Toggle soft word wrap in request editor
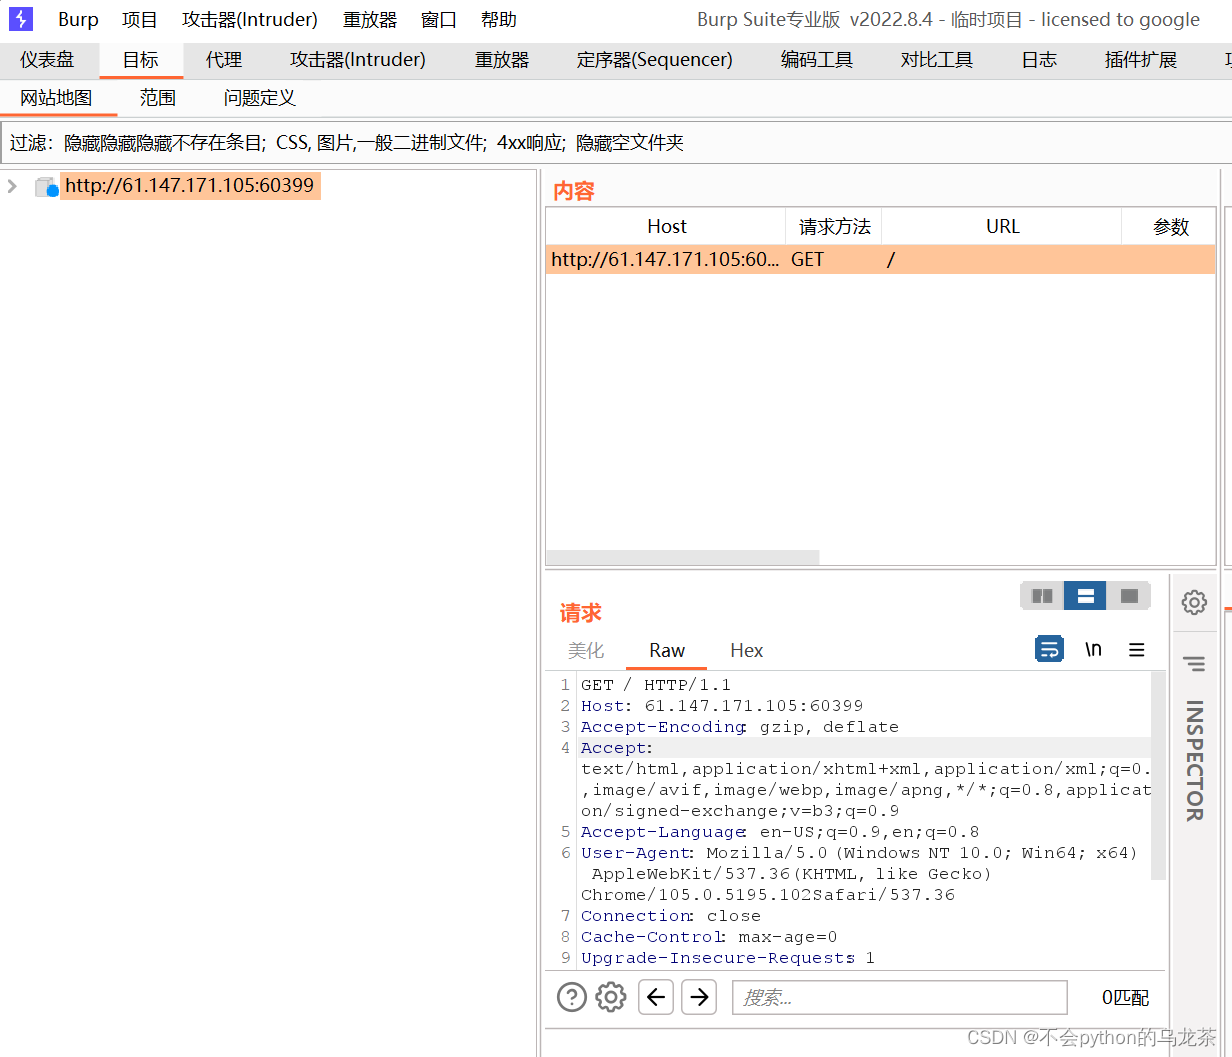 pyautogui.click(x=1049, y=648)
